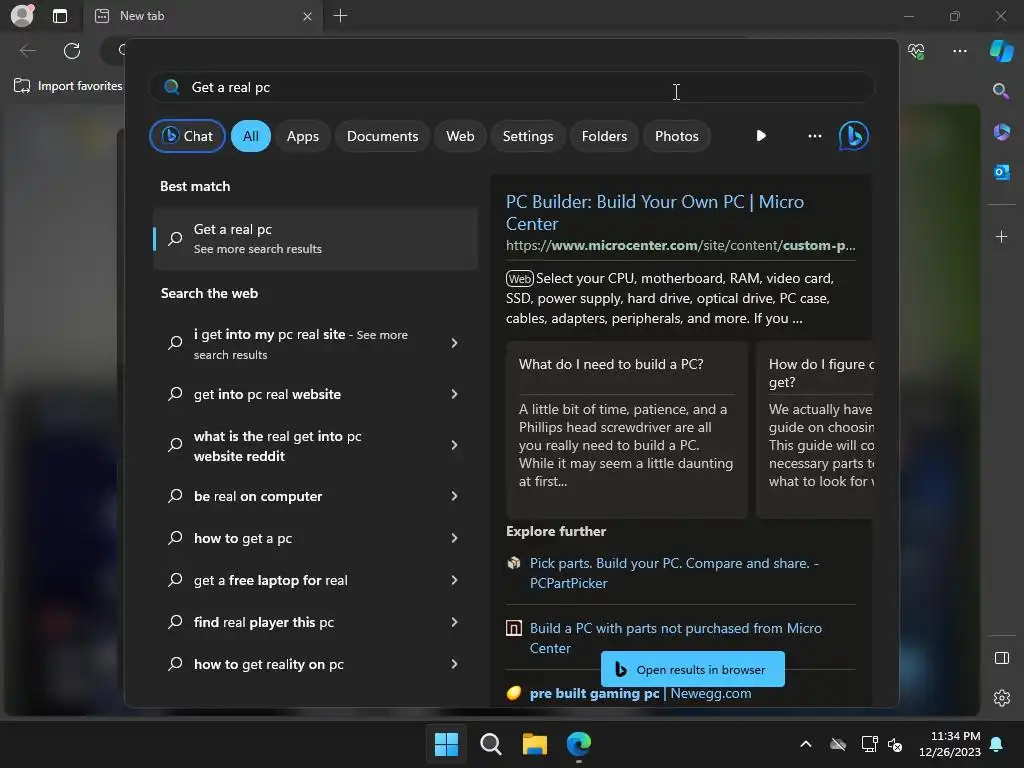
Task: Expand 'i get into my pc real site' suggestion
Action: [455, 343]
